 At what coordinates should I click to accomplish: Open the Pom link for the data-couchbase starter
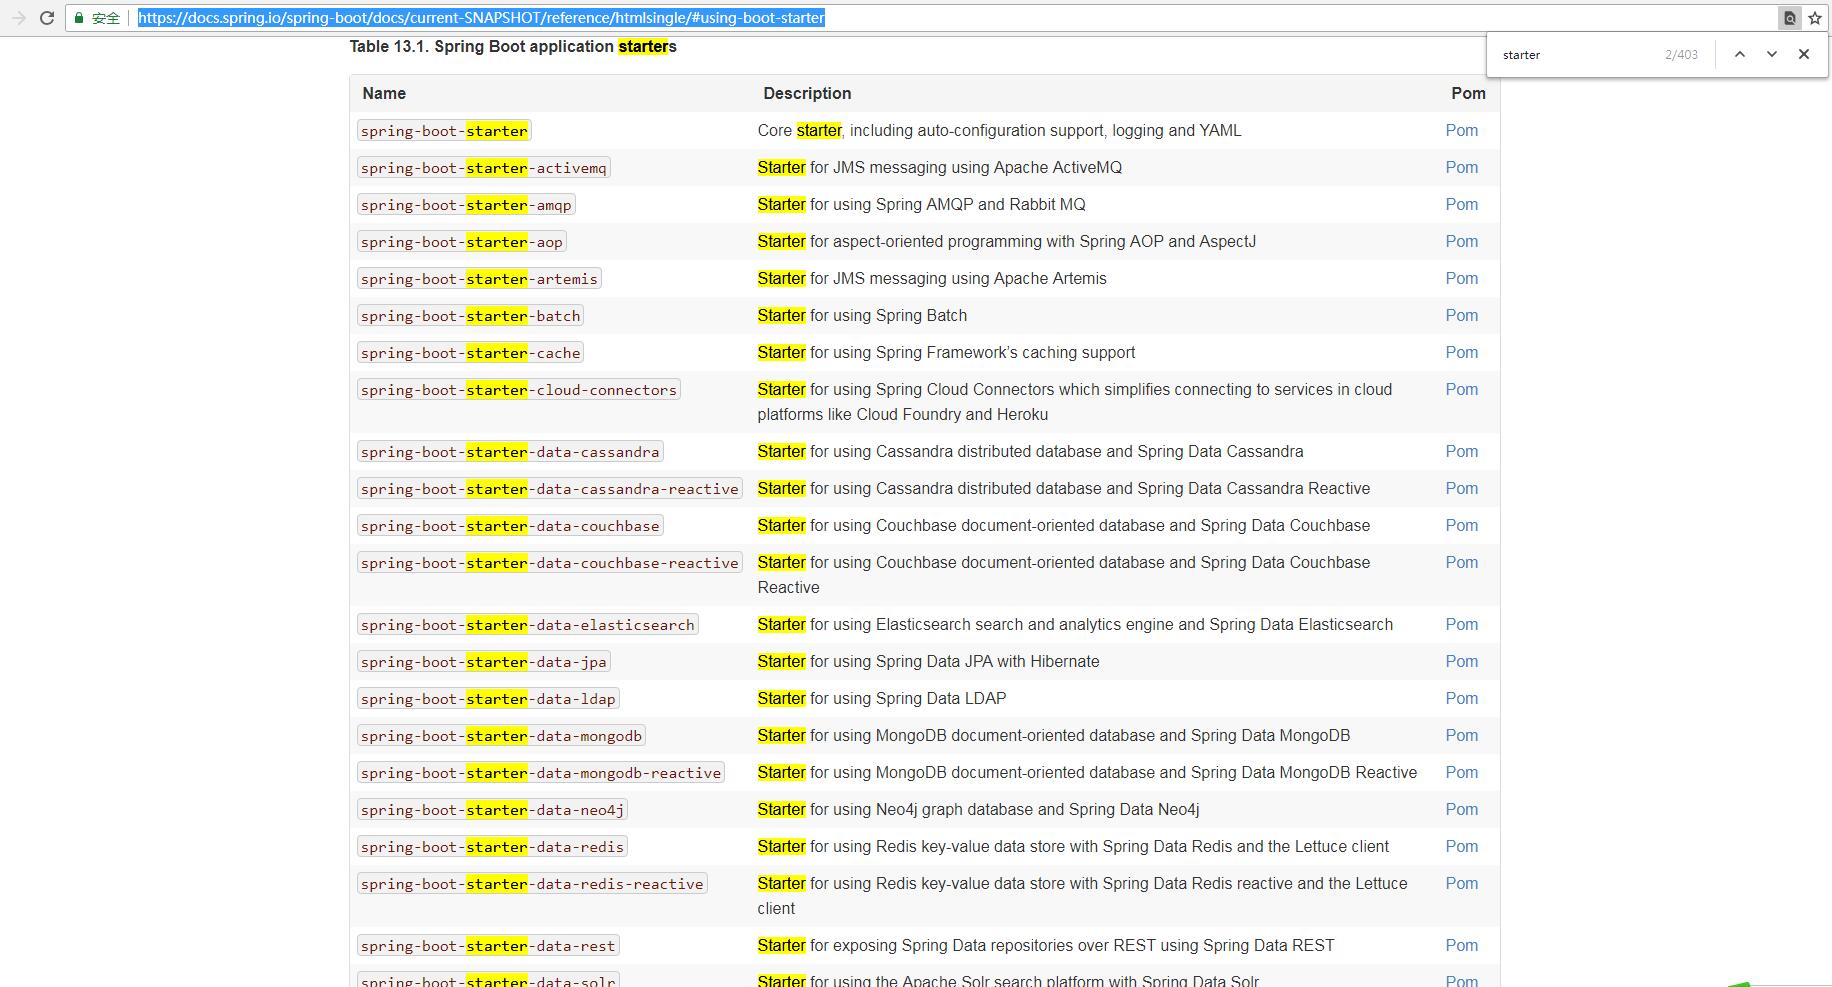[x=1461, y=525]
